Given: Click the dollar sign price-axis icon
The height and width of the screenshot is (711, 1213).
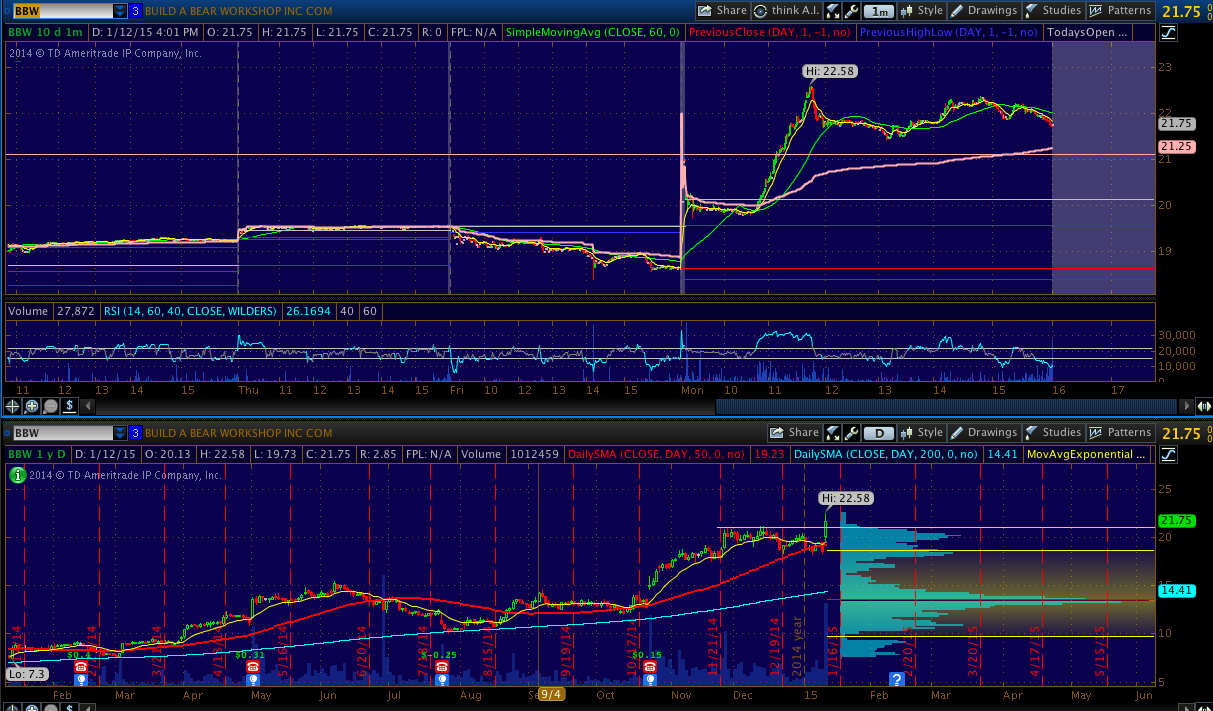Looking at the screenshot, I should [69, 406].
